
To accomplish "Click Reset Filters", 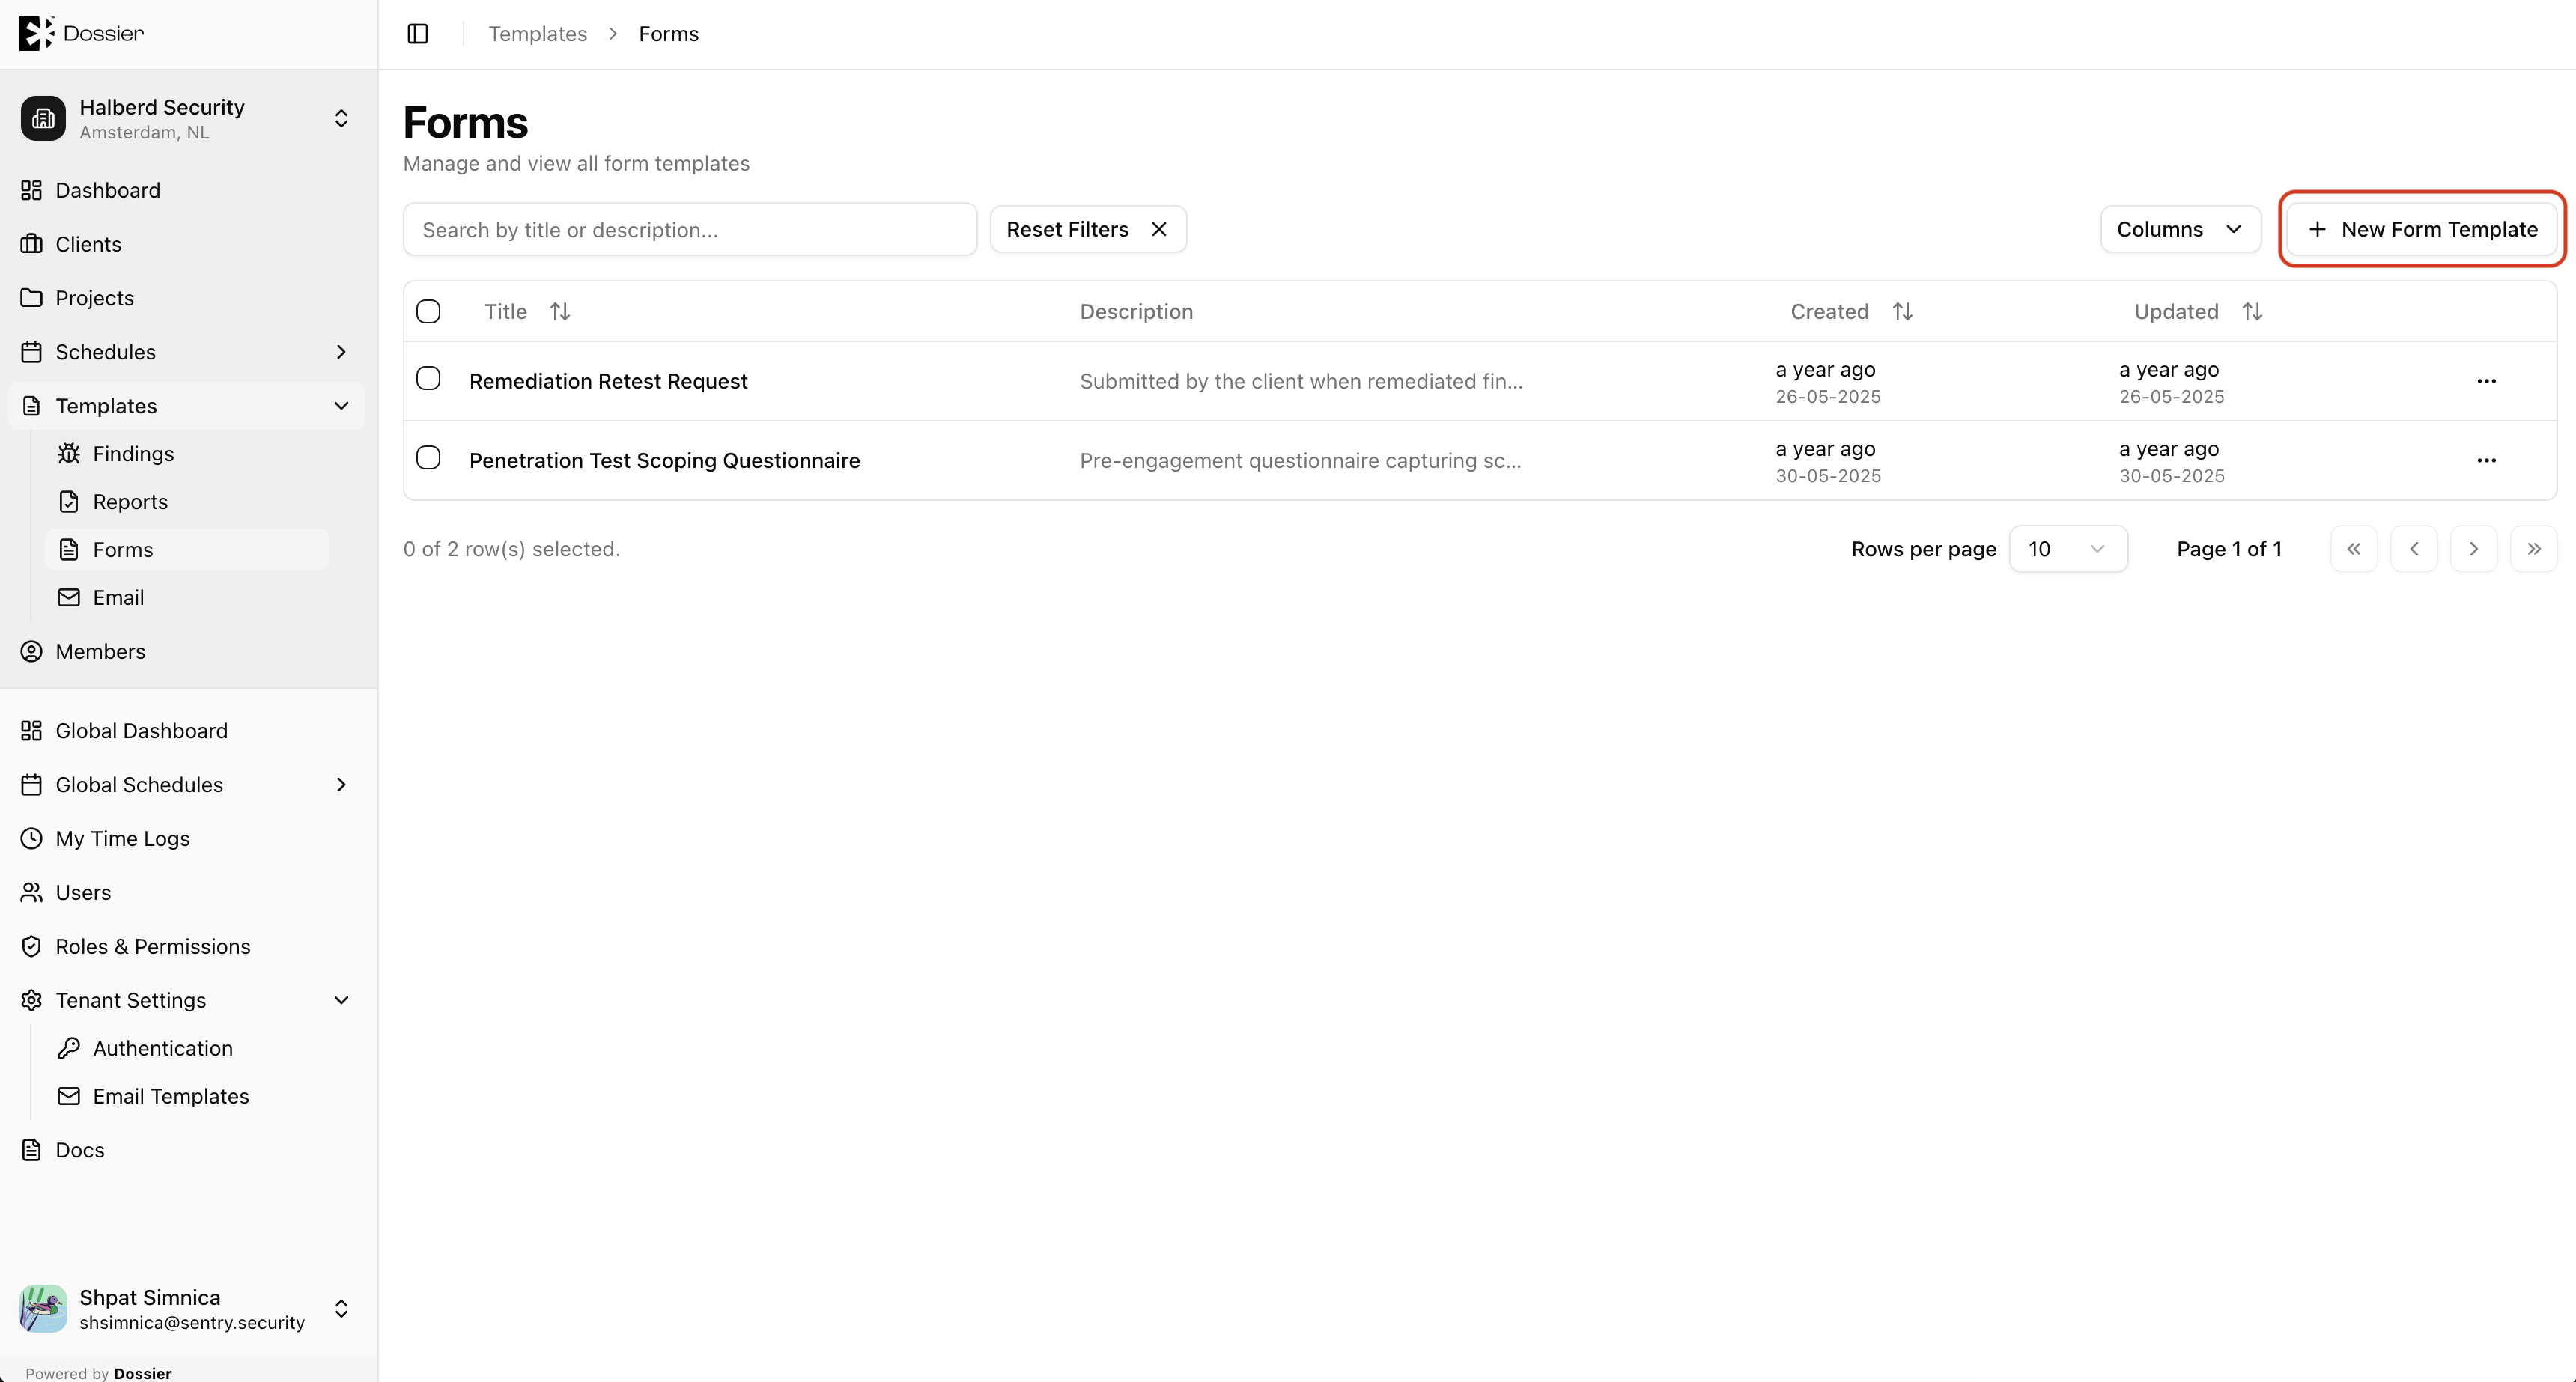I will click(x=1088, y=229).
